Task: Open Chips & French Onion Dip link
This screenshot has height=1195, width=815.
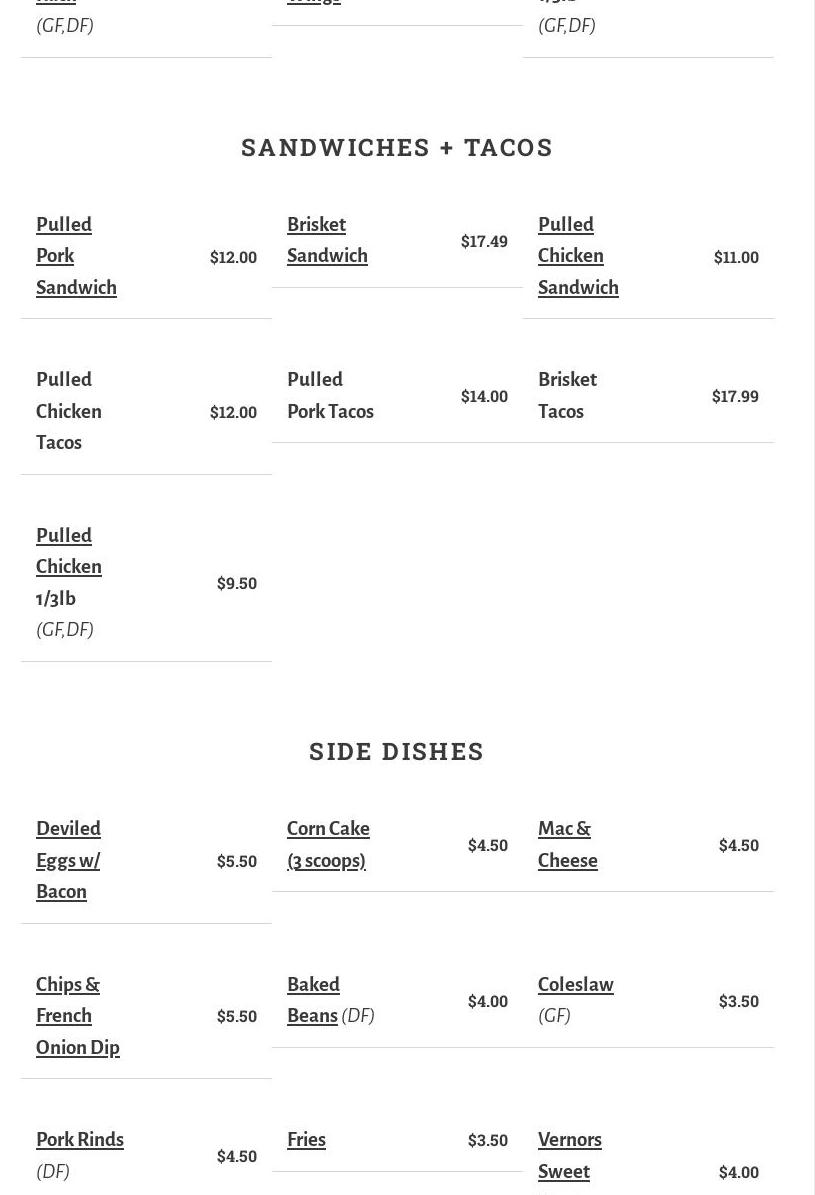Action: [x=78, y=1016]
